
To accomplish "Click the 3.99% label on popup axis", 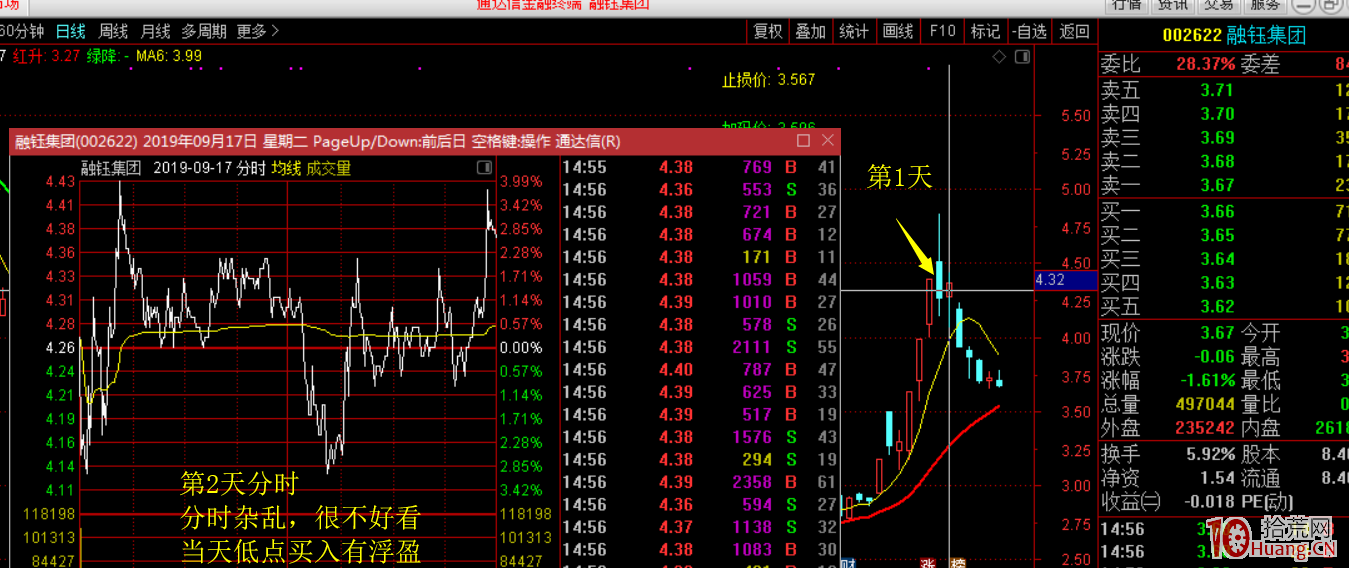I will click(521, 182).
